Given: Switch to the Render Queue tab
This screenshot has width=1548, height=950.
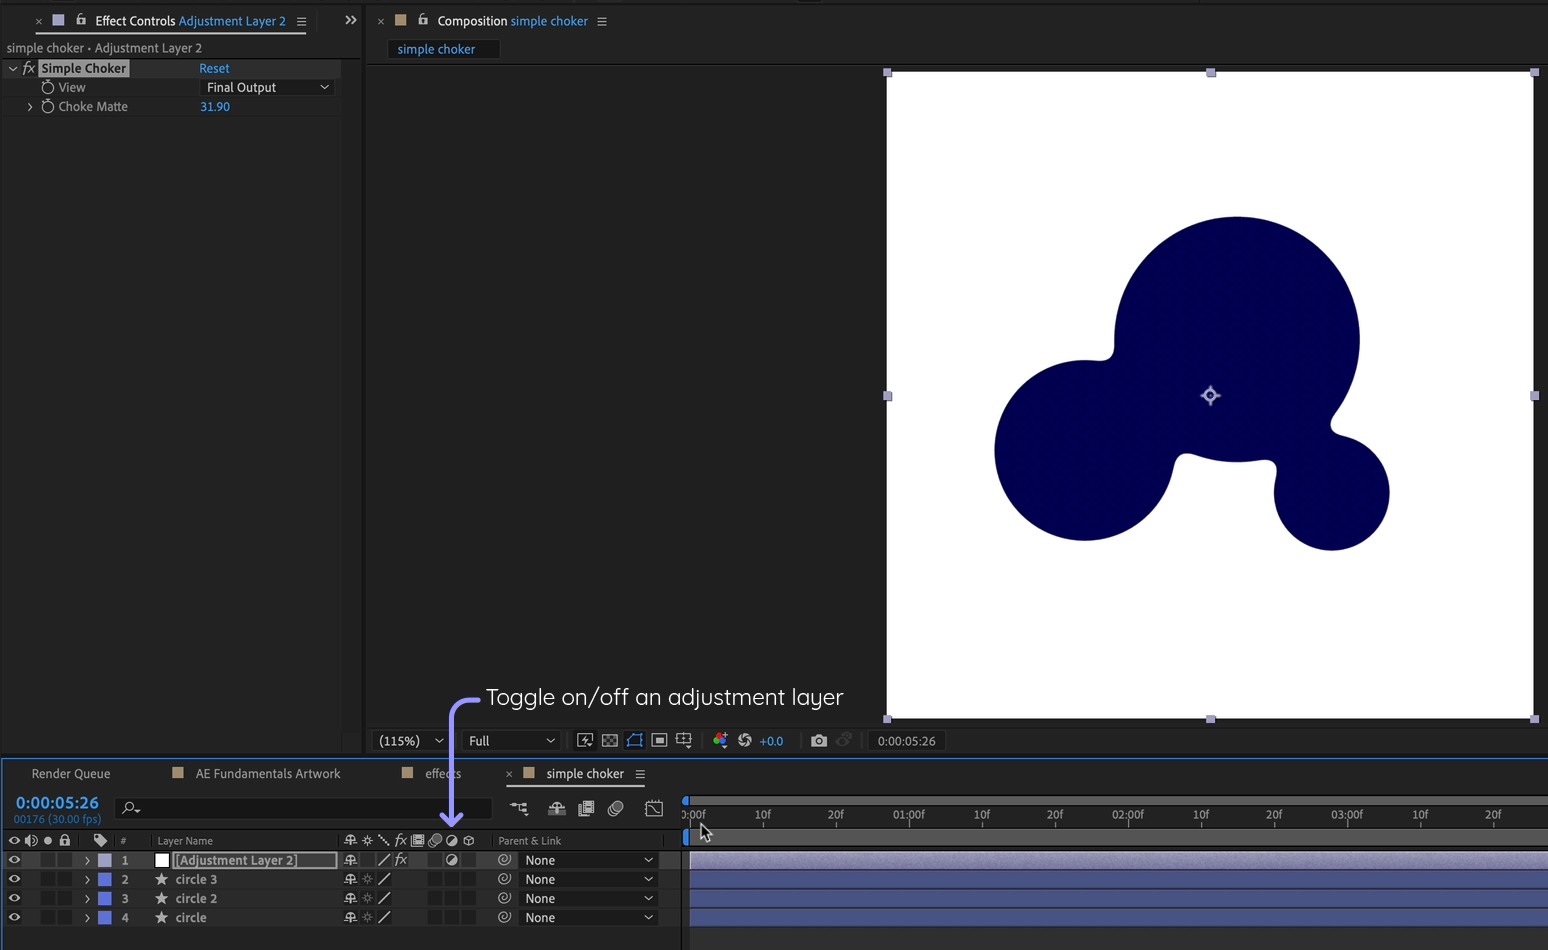Looking at the screenshot, I should (70, 773).
